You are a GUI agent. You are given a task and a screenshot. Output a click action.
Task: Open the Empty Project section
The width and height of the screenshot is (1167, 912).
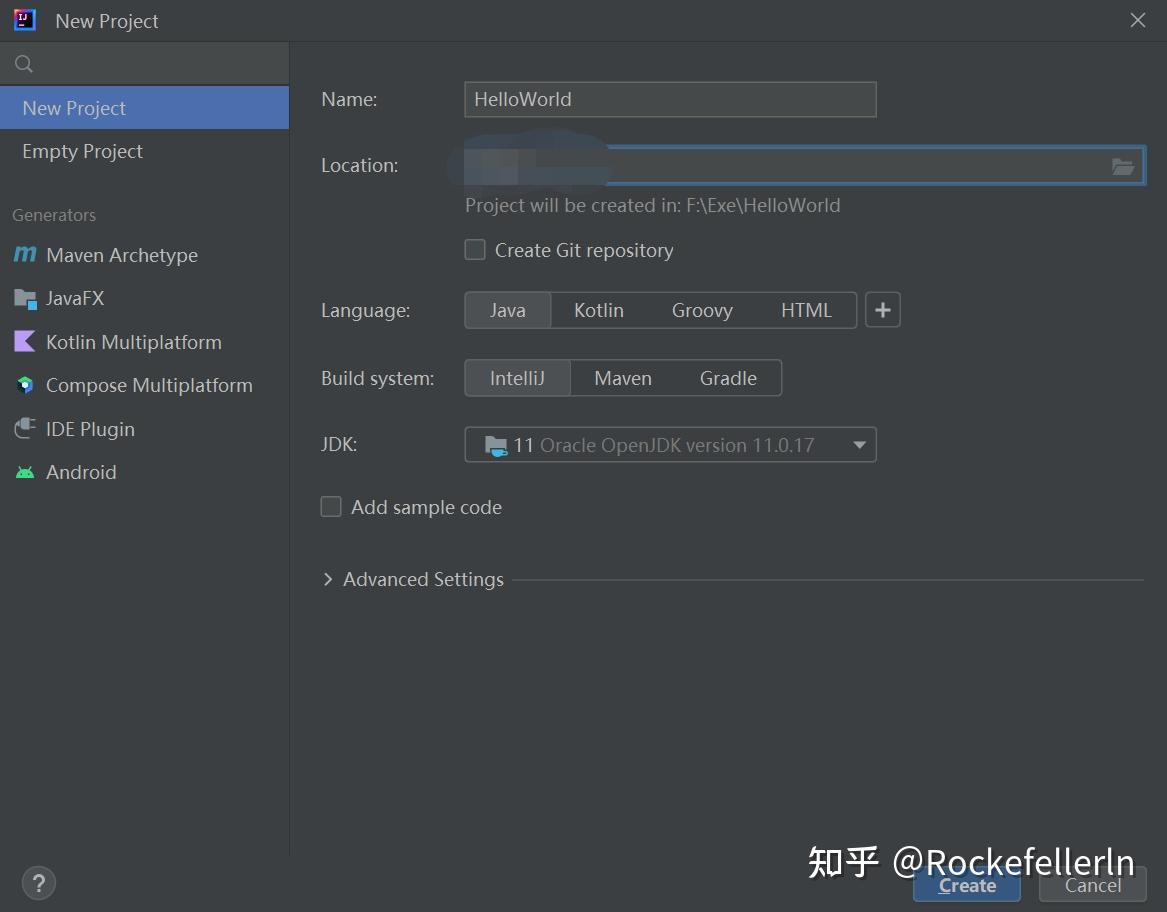(82, 151)
